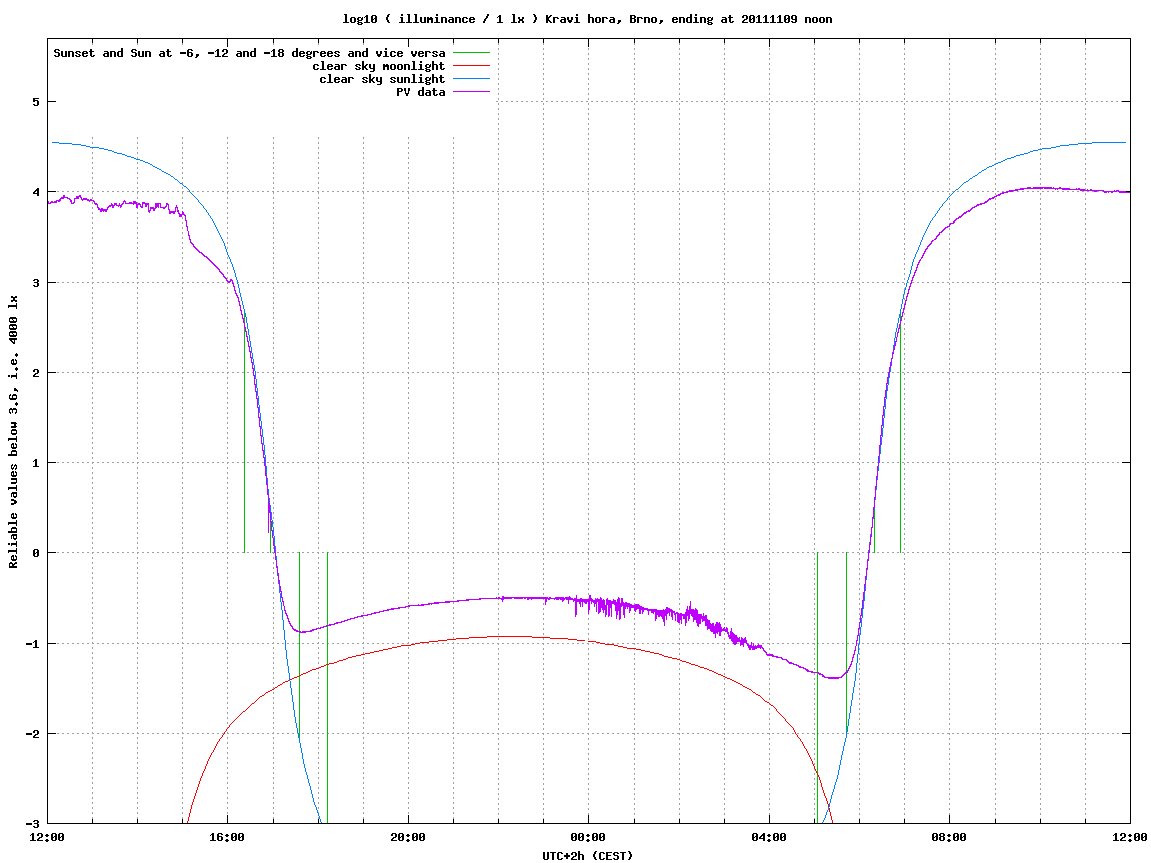Click the x-axis label 08:00
The height and width of the screenshot is (863, 1151).
pyautogui.click(x=950, y=837)
